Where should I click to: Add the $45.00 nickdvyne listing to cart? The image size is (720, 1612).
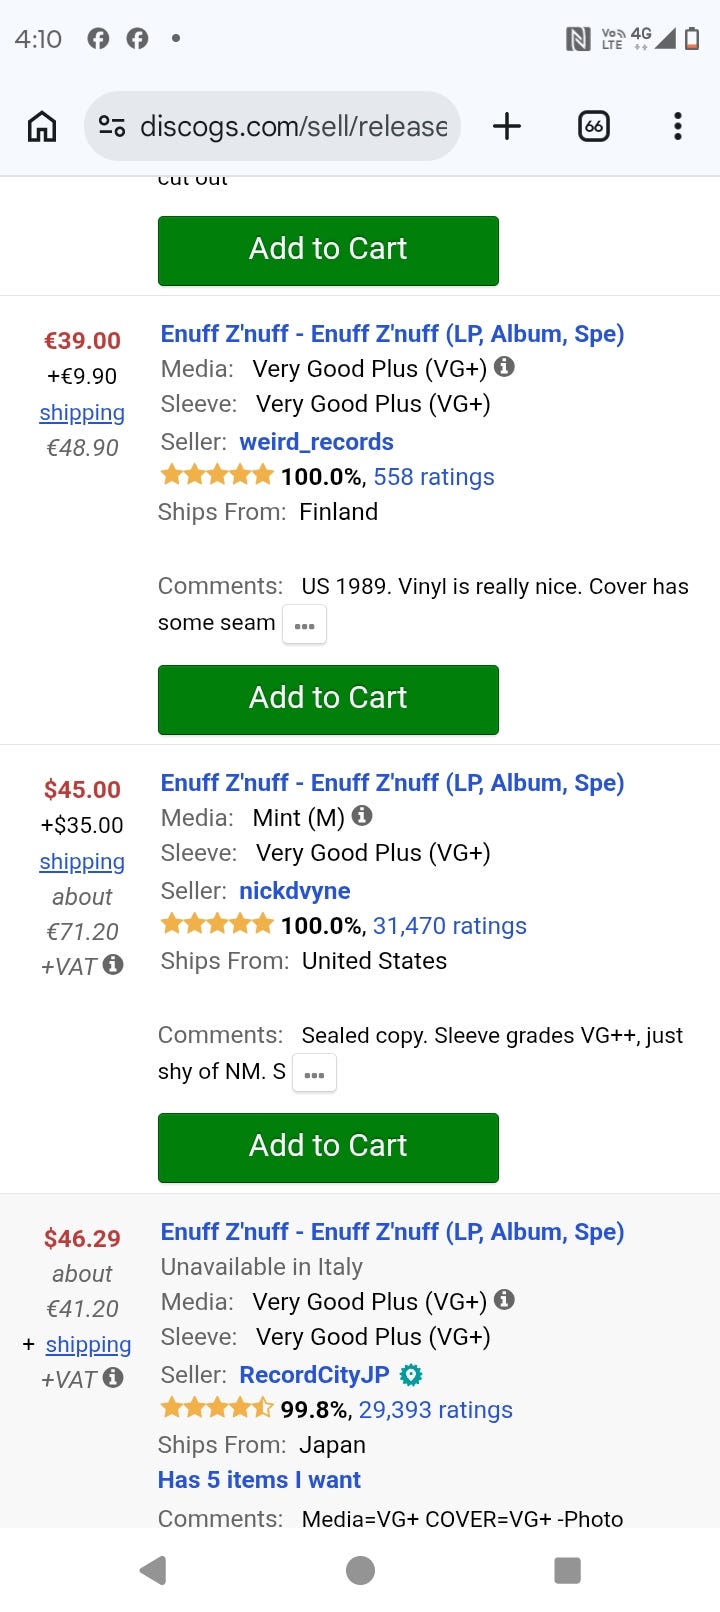coord(328,1148)
